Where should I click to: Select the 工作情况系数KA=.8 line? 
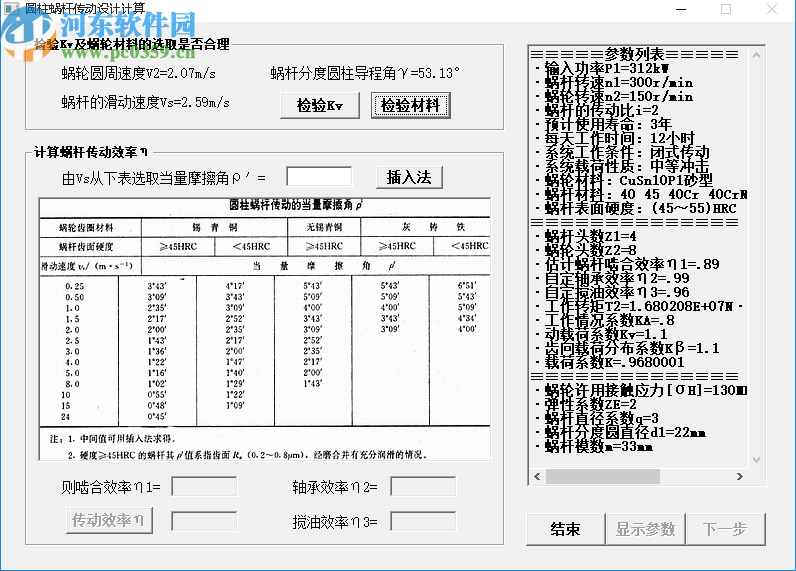(x=605, y=321)
